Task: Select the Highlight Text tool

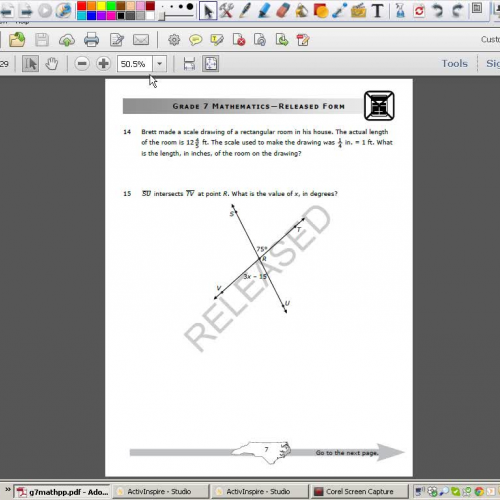Action: pyautogui.click(x=217, y=40)
